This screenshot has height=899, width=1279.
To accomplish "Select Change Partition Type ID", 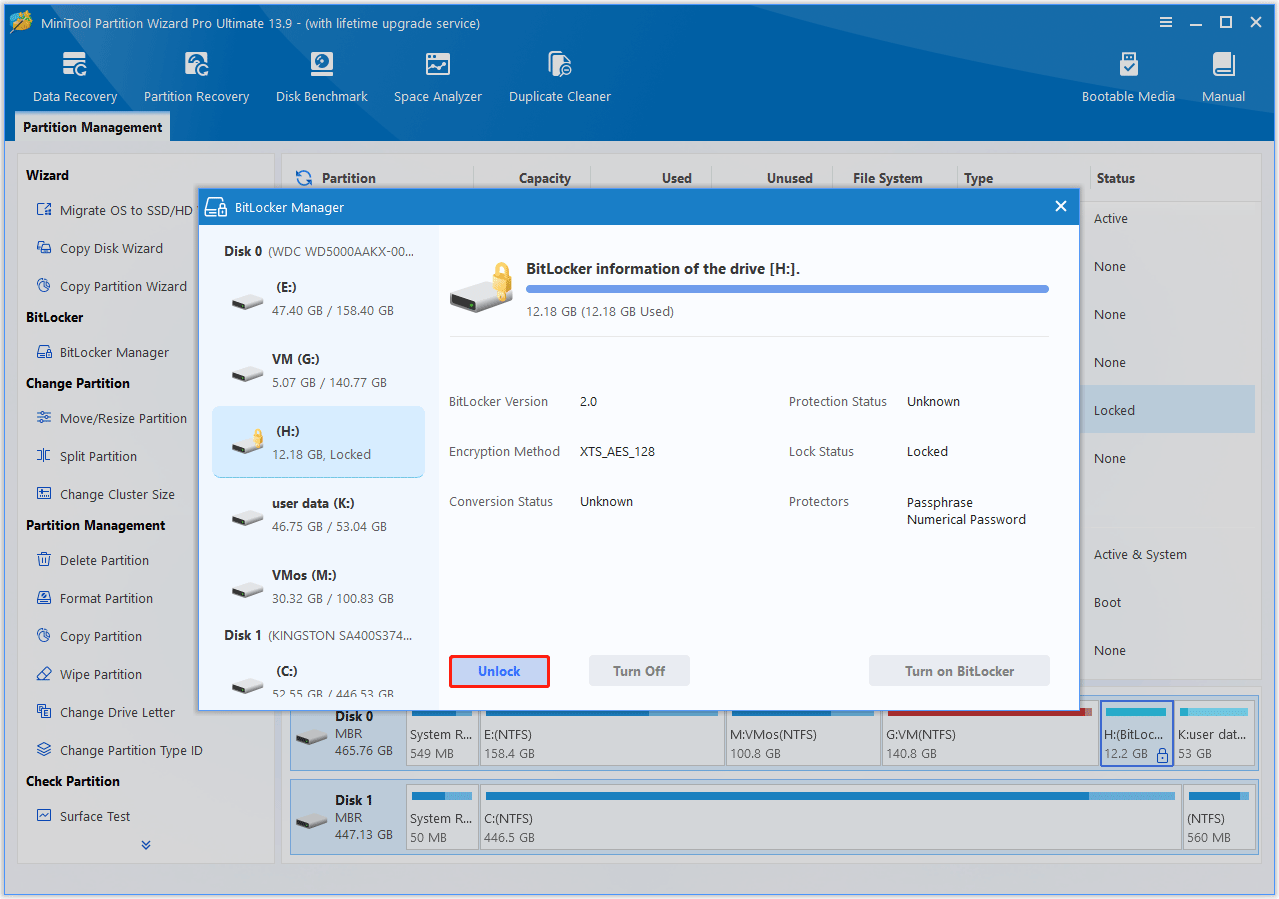I will click(x=119, y=750).
